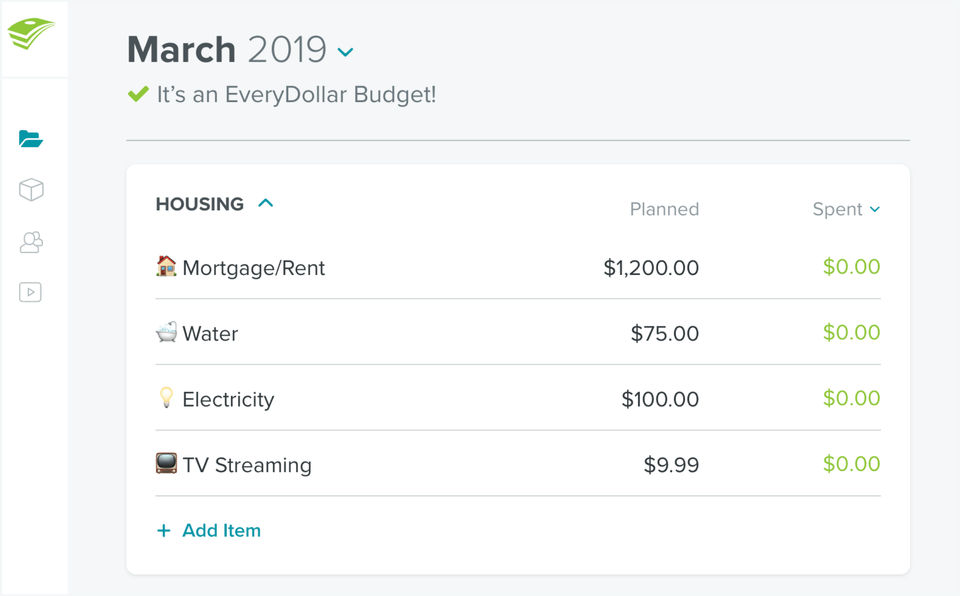Screen dimensions: 960x596
Task: Click the TV emoji beside TV Streaming
Action: click(166, 464)
